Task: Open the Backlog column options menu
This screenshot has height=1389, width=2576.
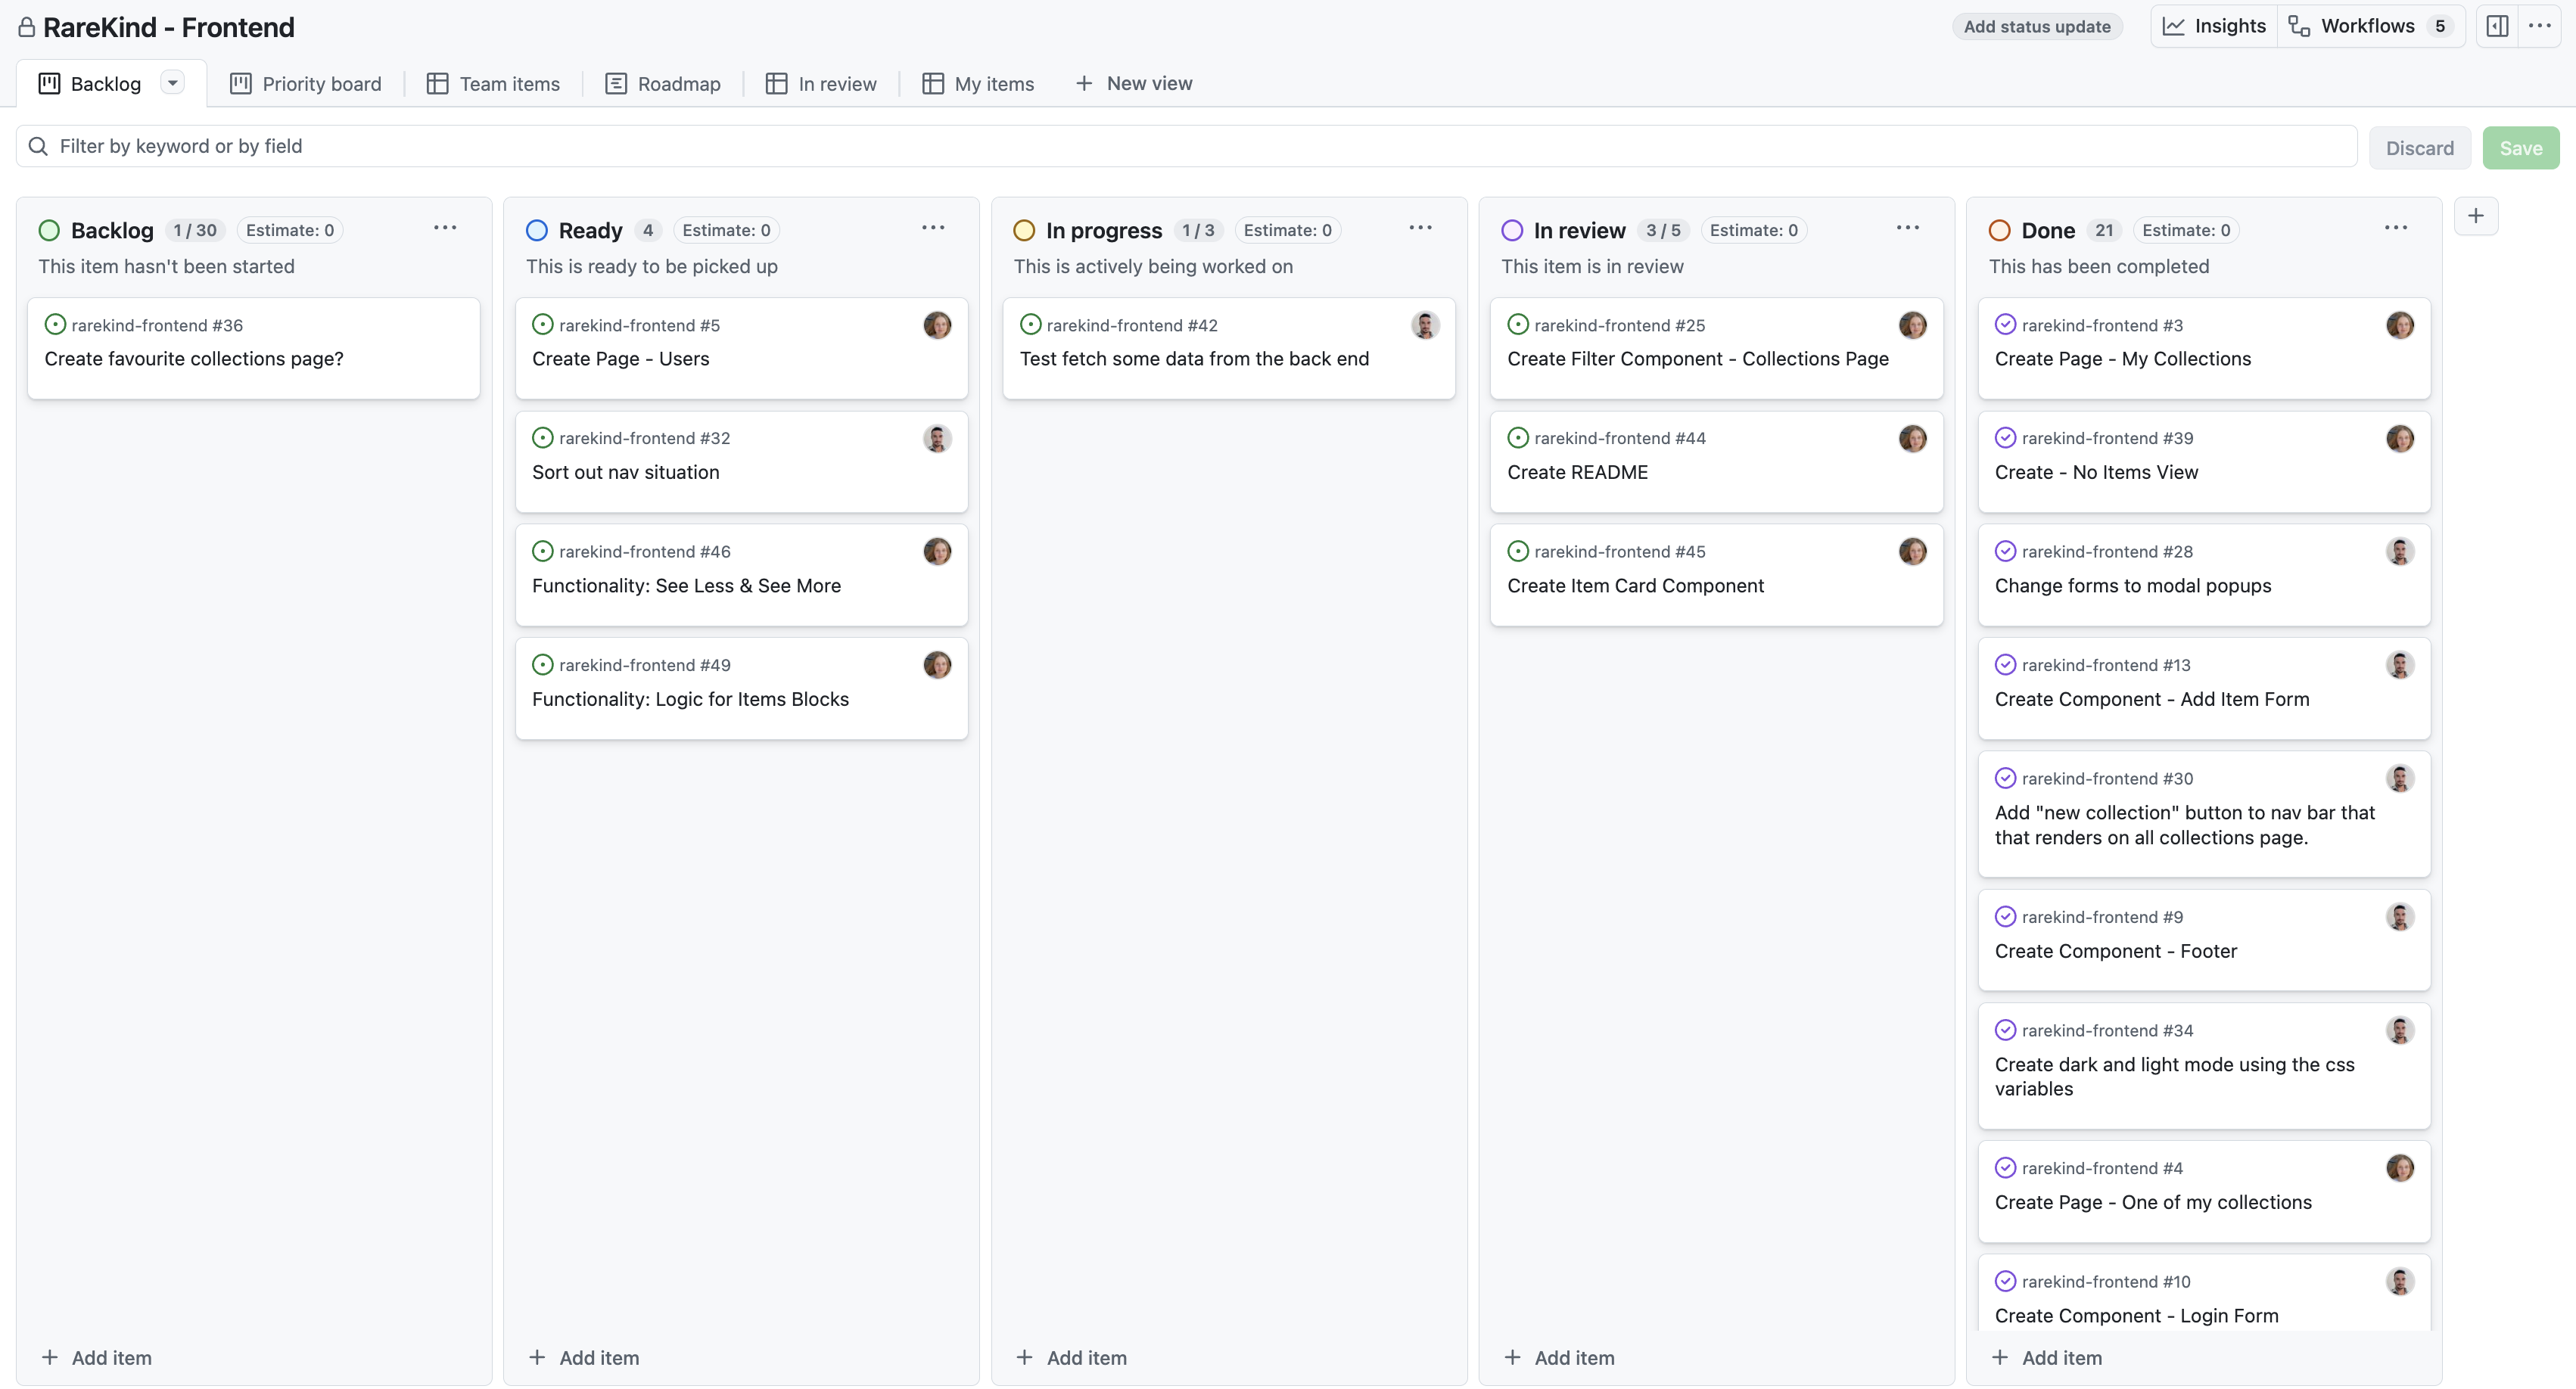Action: pyautogui.click(x=445, y=228)
